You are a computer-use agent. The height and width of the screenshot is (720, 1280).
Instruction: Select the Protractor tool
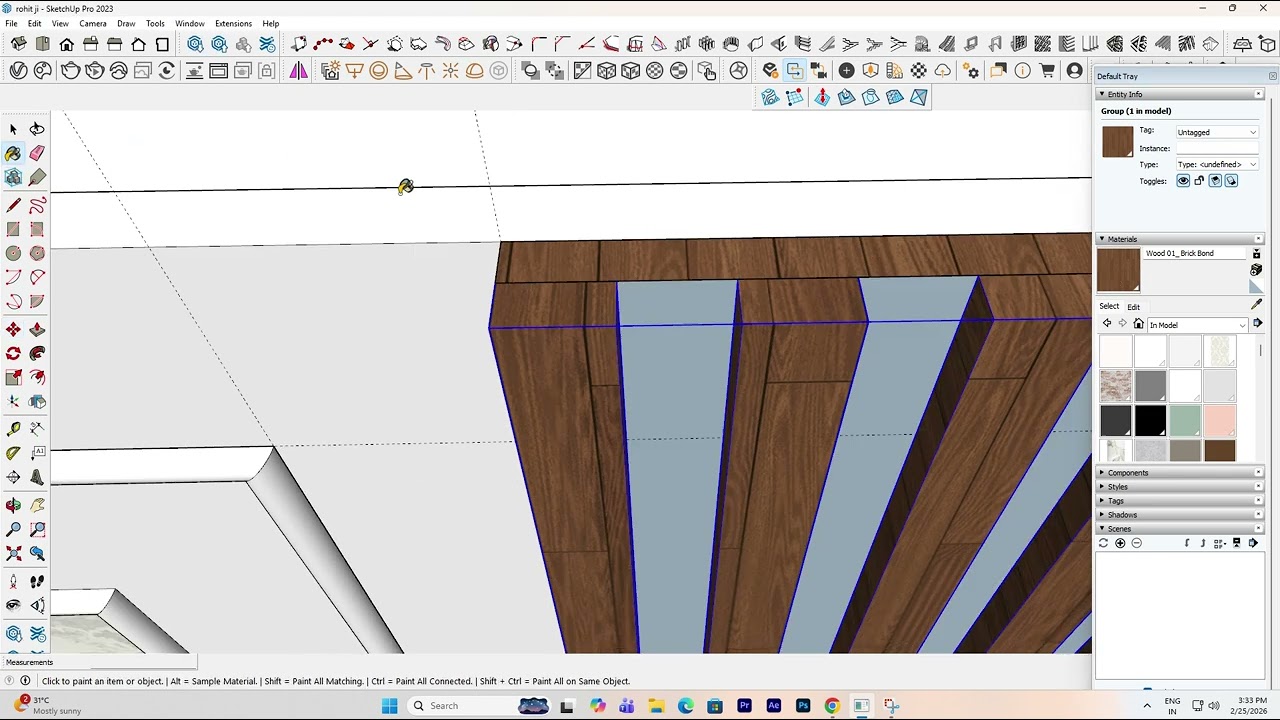[x=13, y=453]
